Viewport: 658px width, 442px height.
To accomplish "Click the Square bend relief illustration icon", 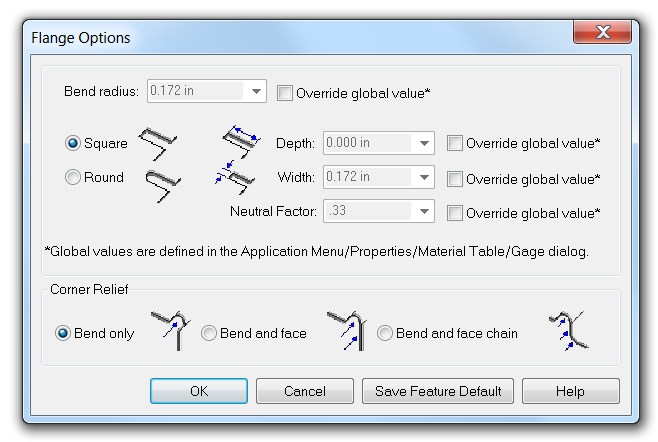I will coord(158,144).
